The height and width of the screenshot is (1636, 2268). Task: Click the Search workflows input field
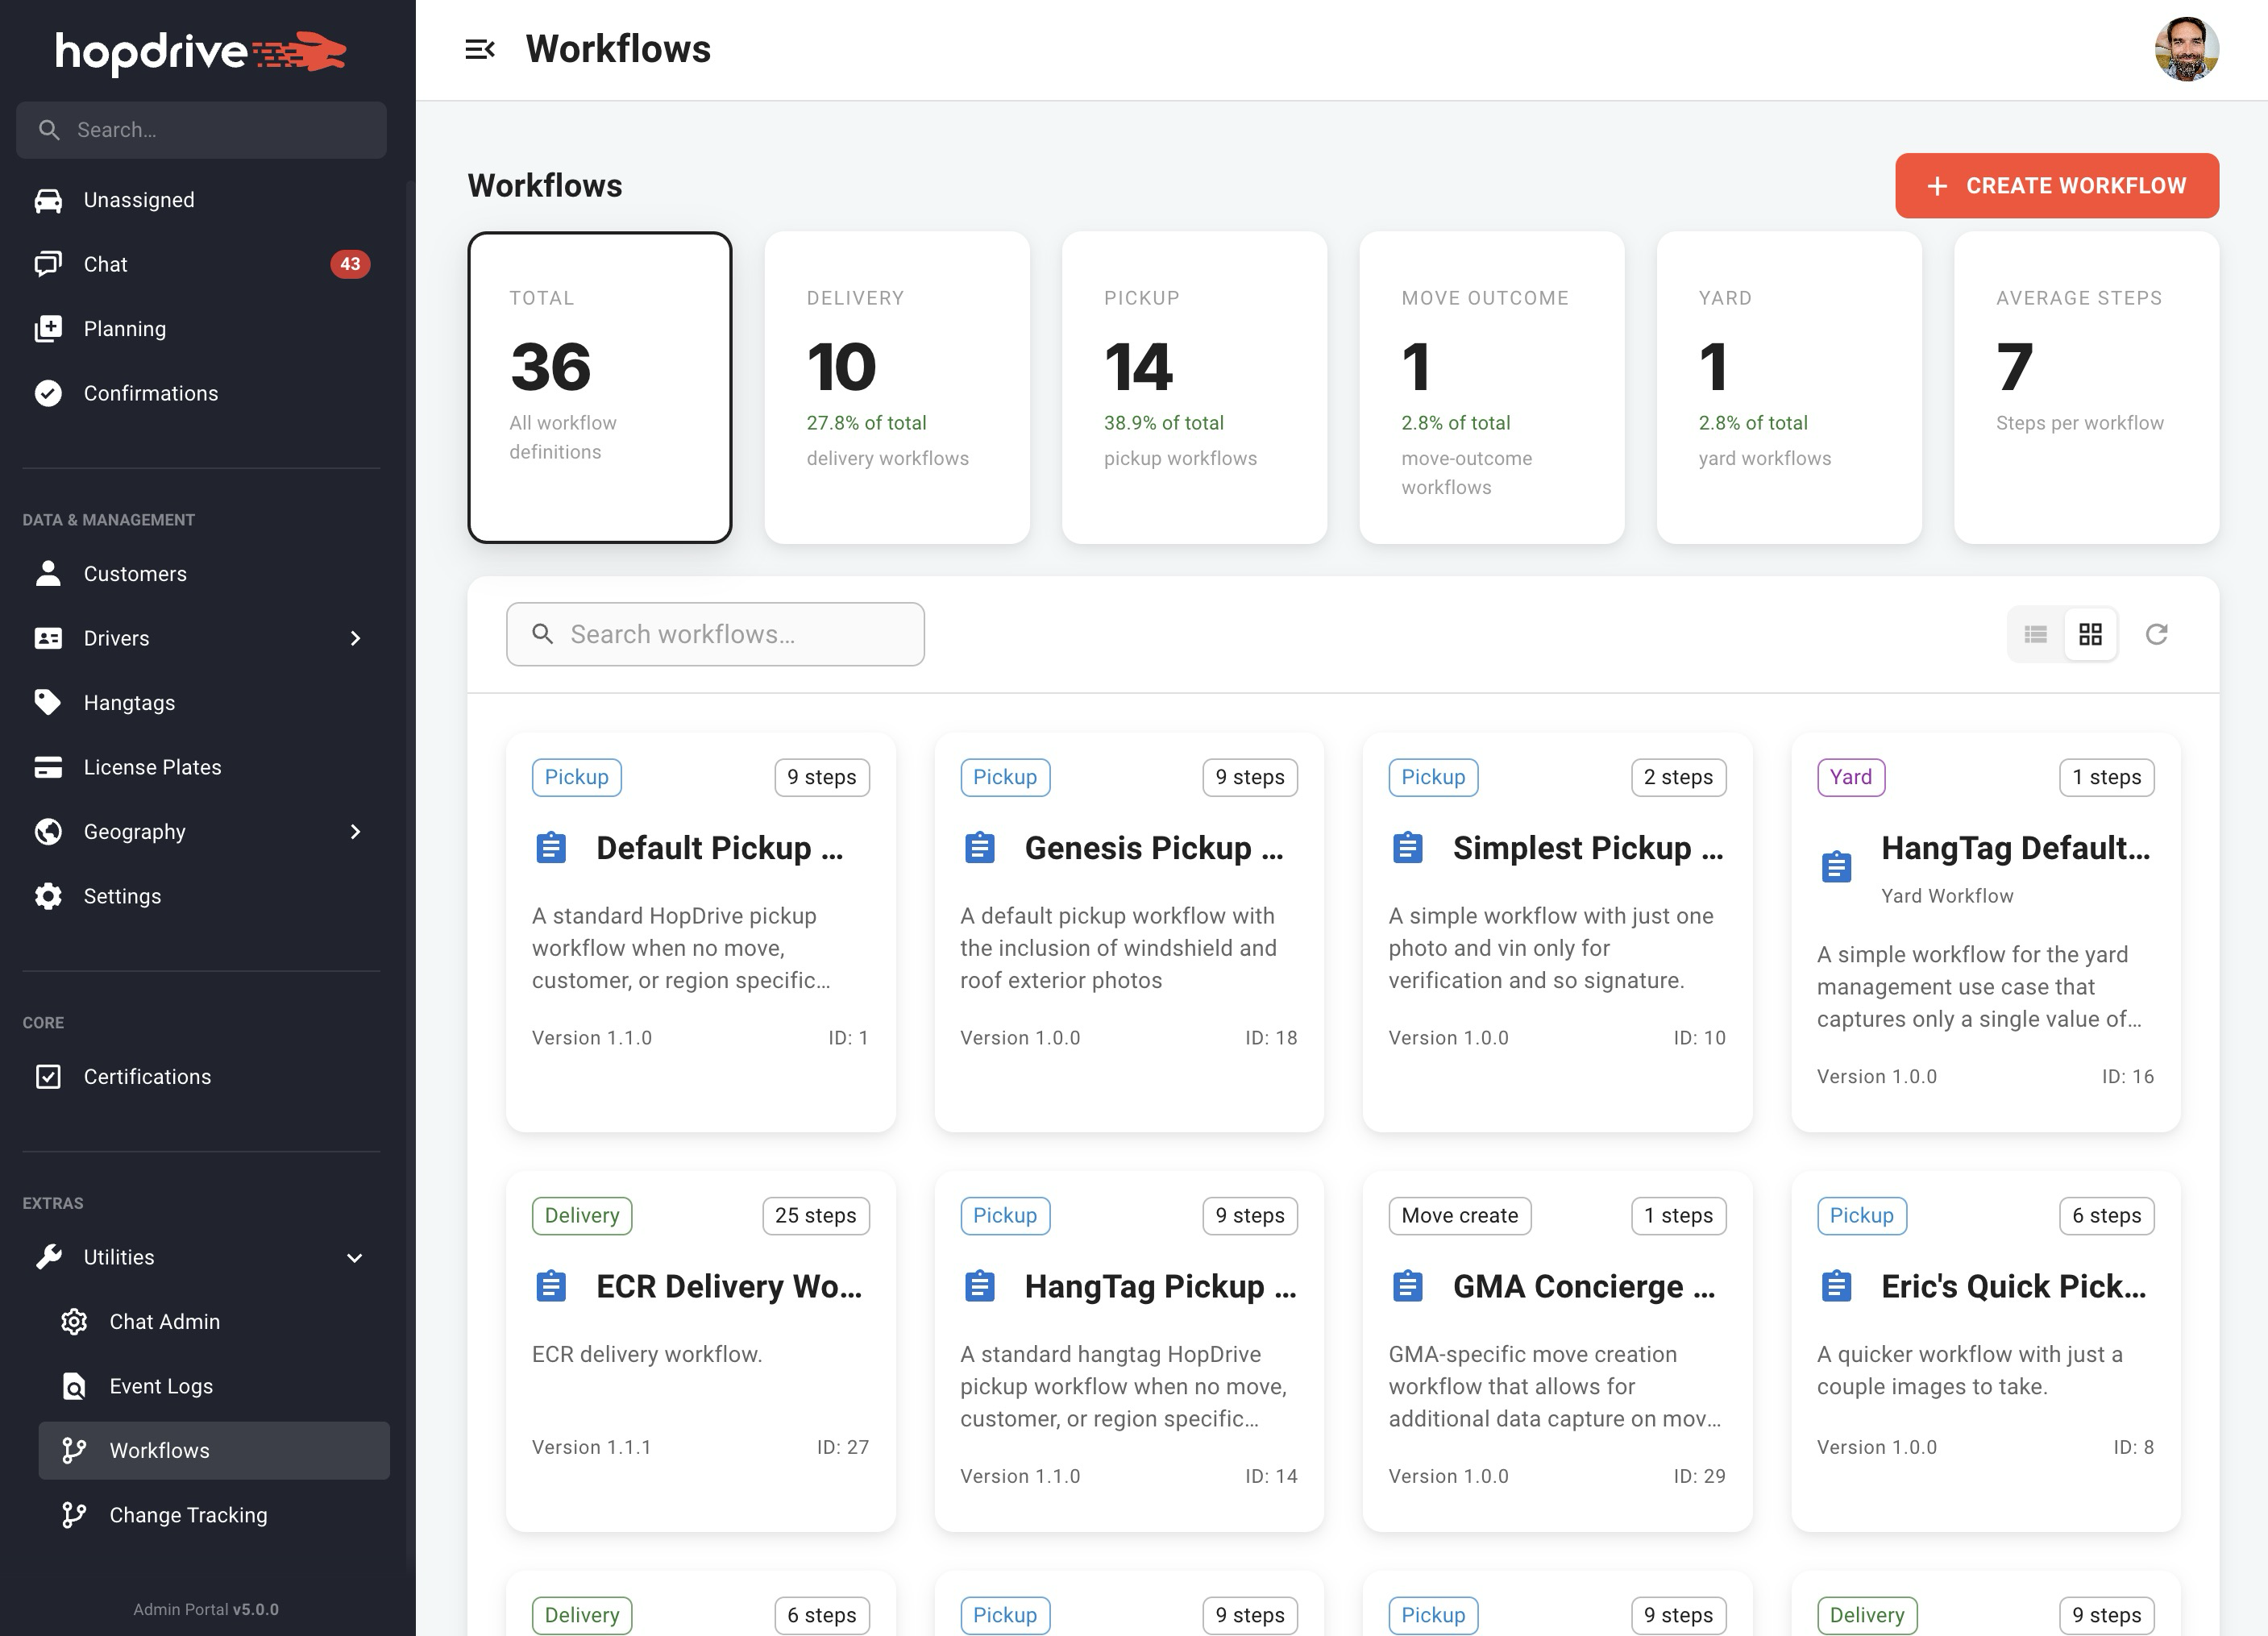(714, 634)
